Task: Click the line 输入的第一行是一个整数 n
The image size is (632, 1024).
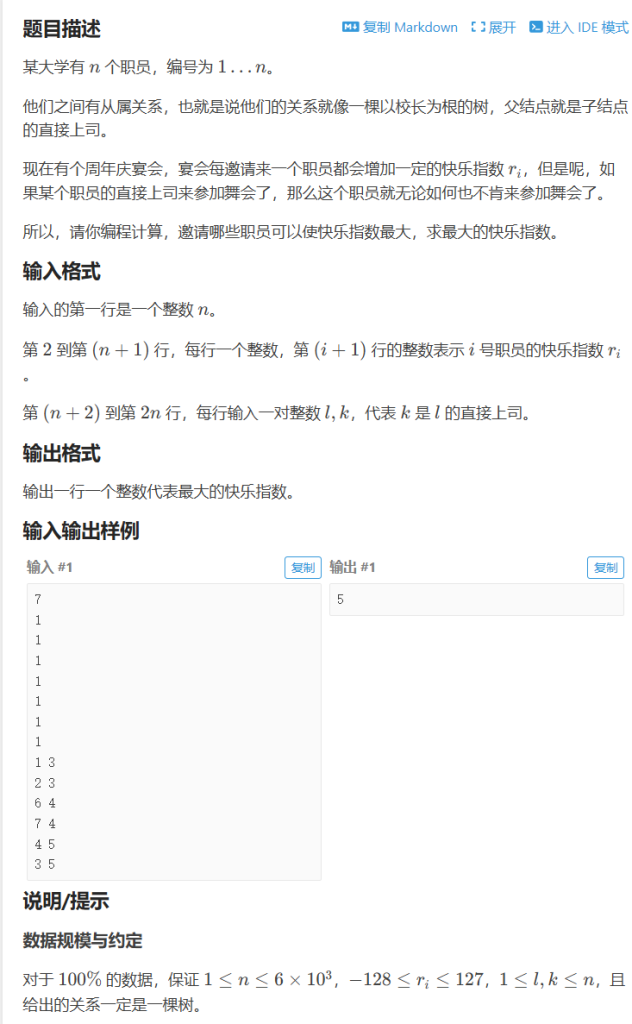Action: pyautogui.click(x=119, y=310)
